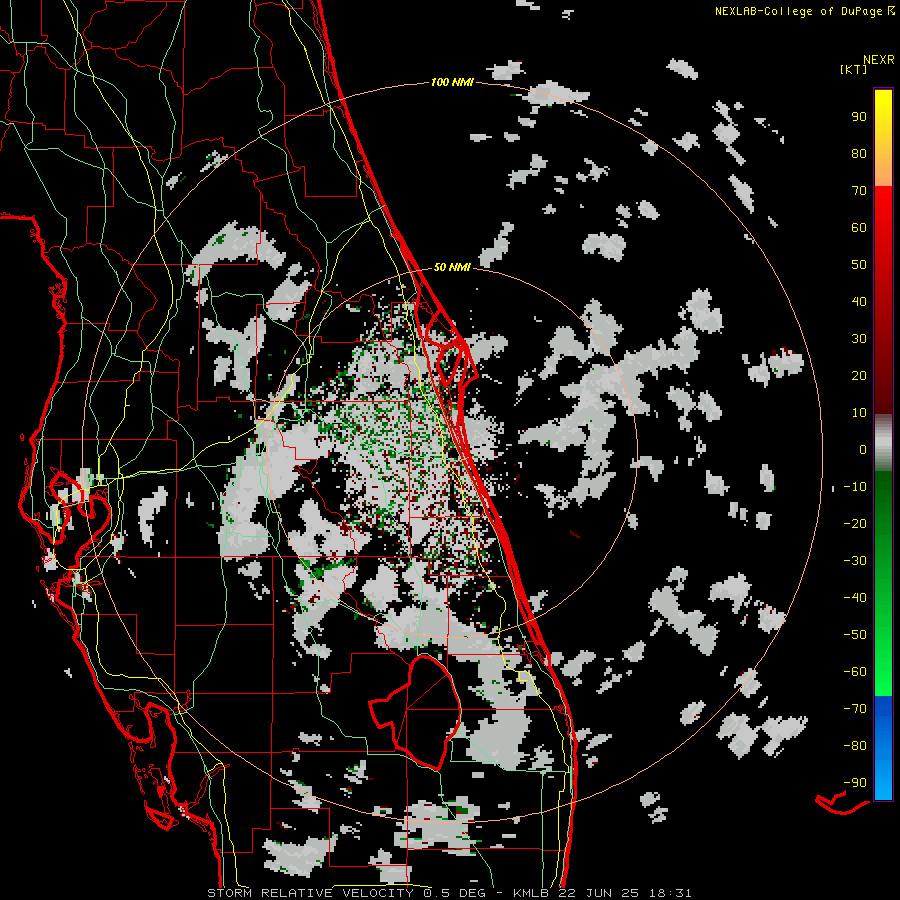The width and height of the screenshot is (900, 900).
Task: Click the 40 value on the velocity scale
Action: (859, 302)
